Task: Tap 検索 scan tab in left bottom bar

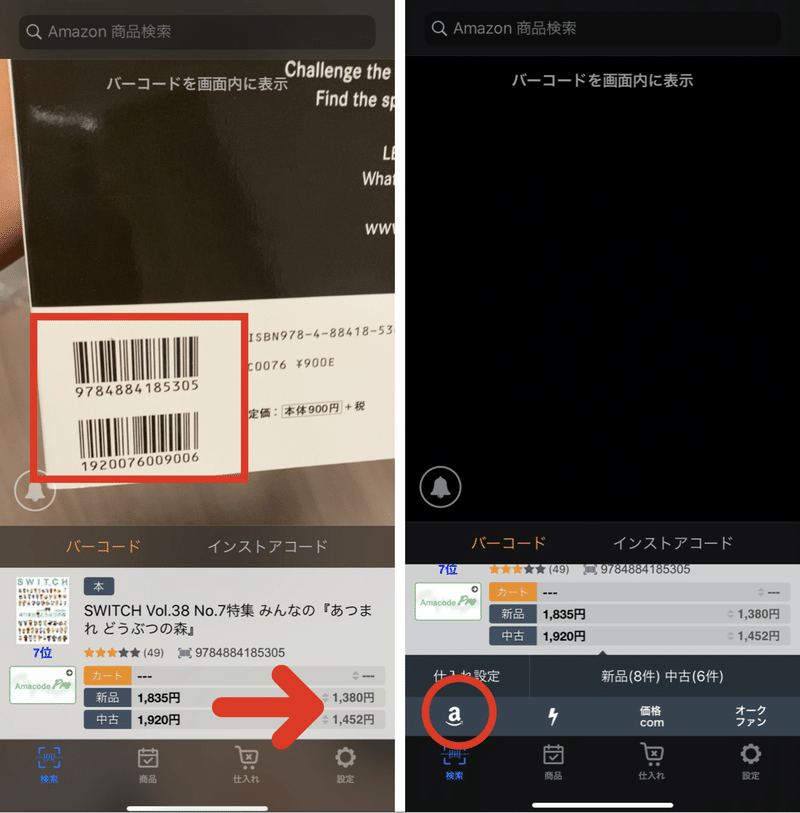Action: pyautogui.click(x=49, y=765)
